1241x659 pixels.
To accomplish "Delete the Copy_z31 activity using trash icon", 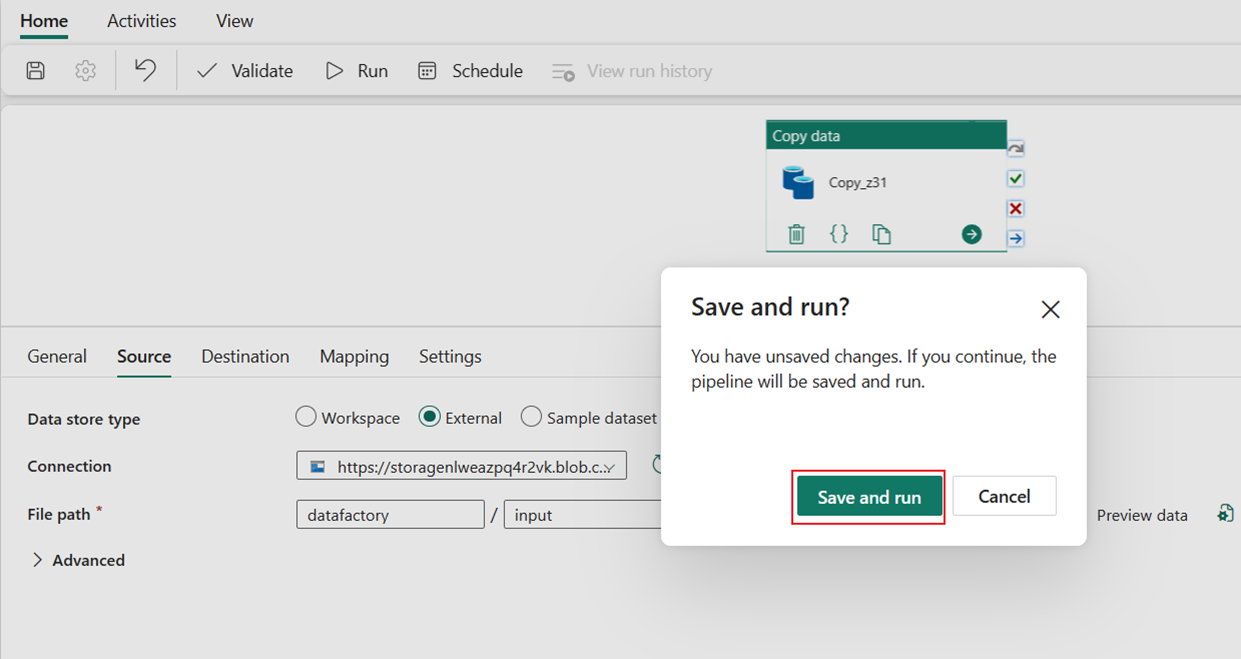I will [x=795, y=233].
